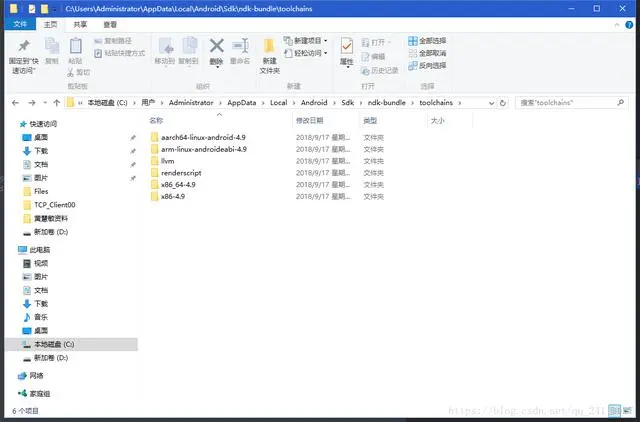The width and height of the screenshot is (640, 422).
Task: Click the Open ribbon command
Action: (376, 42)
